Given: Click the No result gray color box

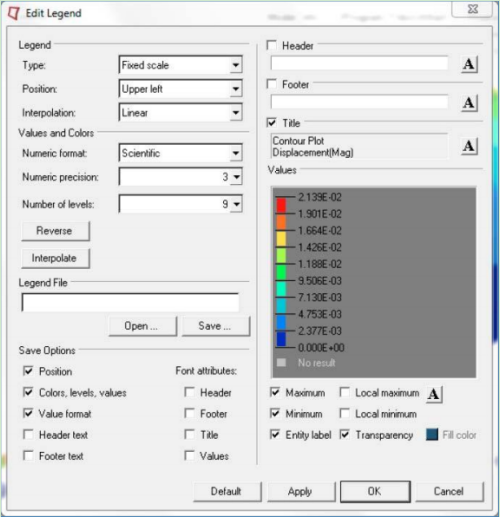Looking at the screenshot, I should pos(281,362).
